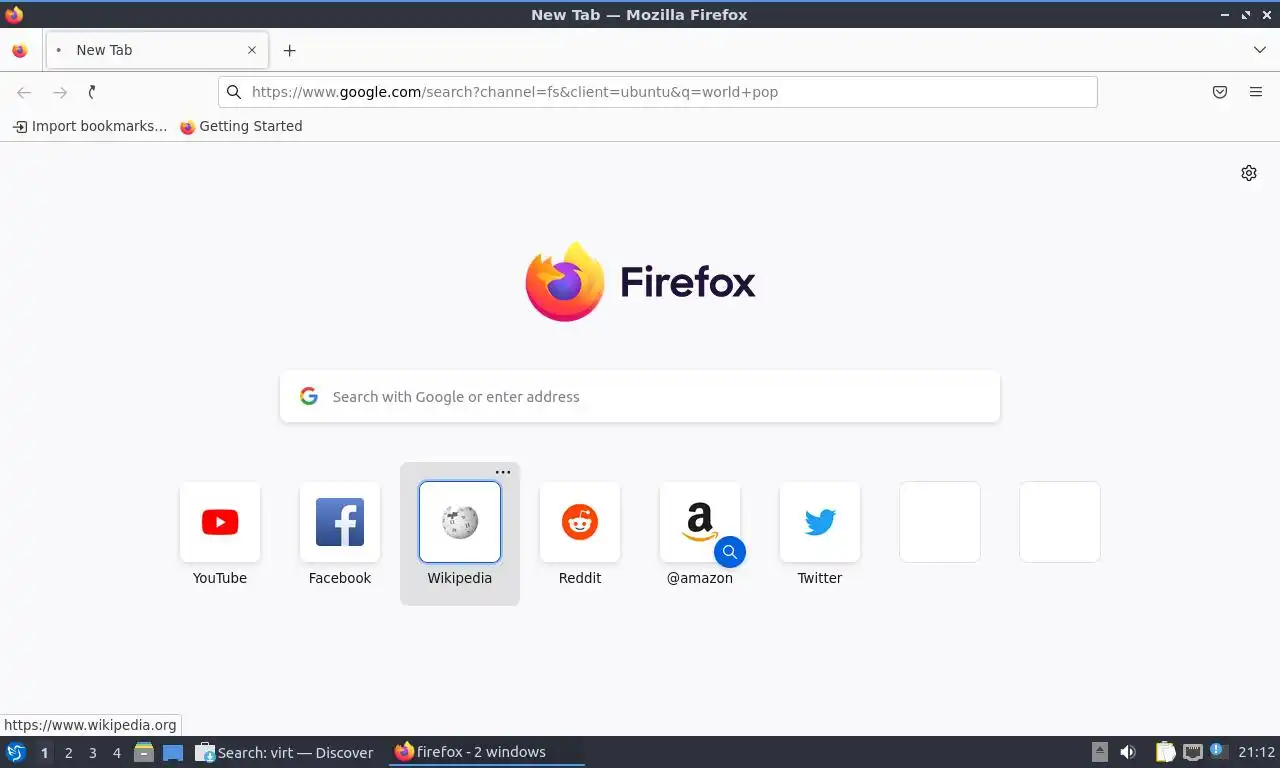Open a new tab with plus button
This screenshot has width=1280, height=768.
click(x=289, y=50)
